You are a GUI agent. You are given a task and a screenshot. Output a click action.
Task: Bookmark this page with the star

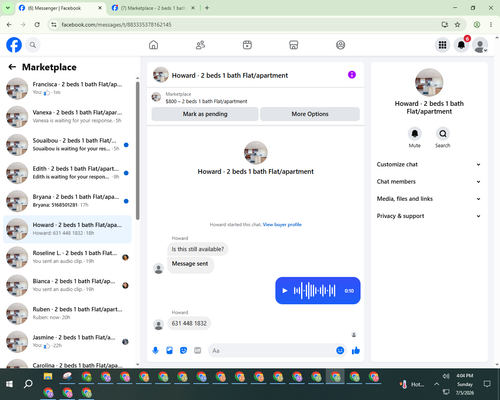458,25
